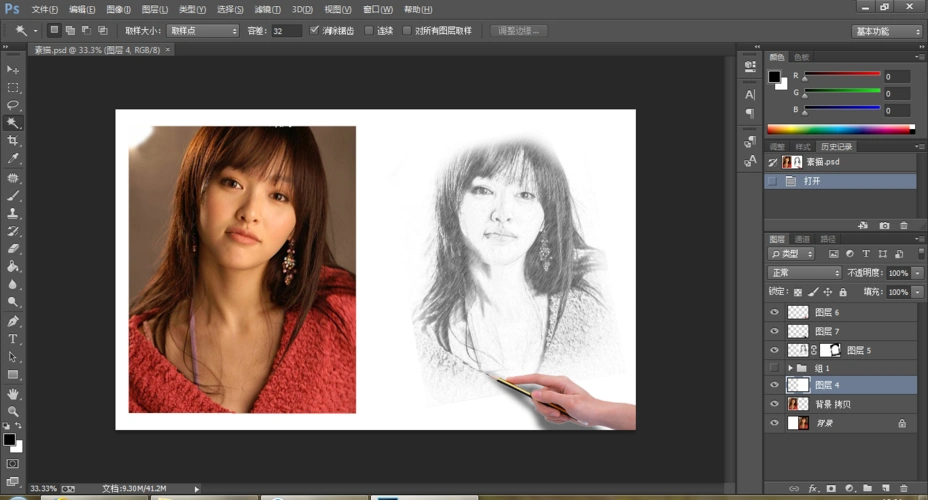The width and height of the screenshot is (928, 500).
Task: Click the add layer style fx icon
Action: (x=813, y=488)
